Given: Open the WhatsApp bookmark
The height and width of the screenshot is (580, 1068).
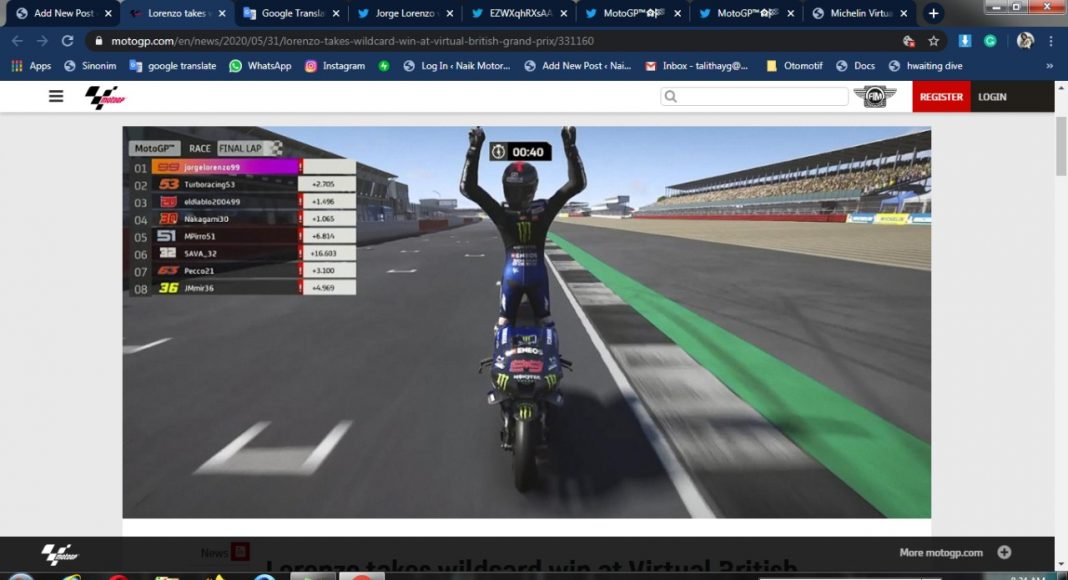Looking at the screenshot, I should 260,66.
